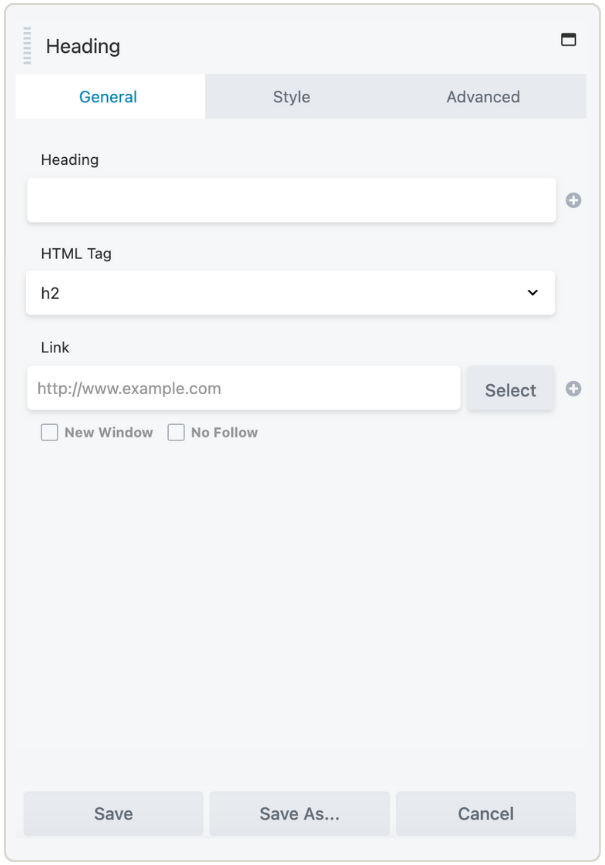
Task: Click the Save As button
Action: click(299, 813)
